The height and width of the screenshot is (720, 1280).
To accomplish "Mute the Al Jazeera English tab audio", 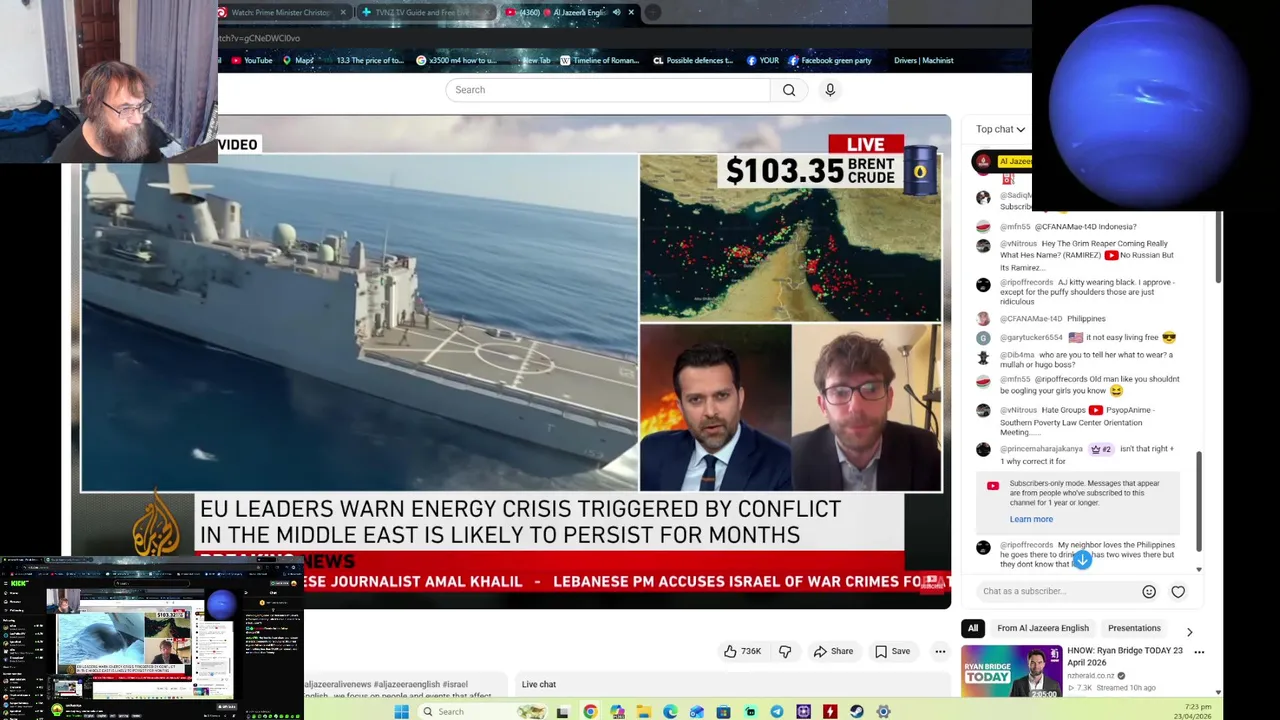I will (616, 12).
